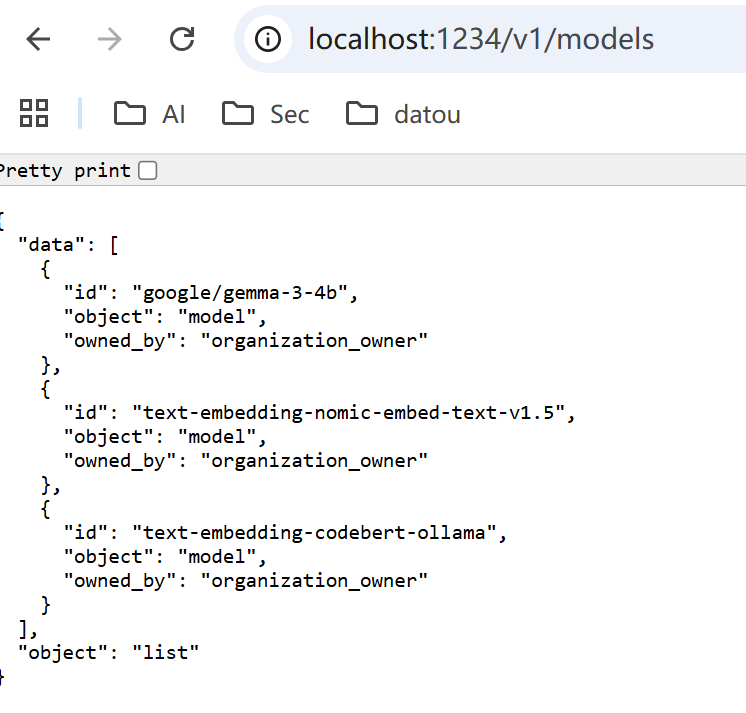Click "organization_owner" under nomic-embed entry
Screen dimensions: 746x713
coord(314,461)
